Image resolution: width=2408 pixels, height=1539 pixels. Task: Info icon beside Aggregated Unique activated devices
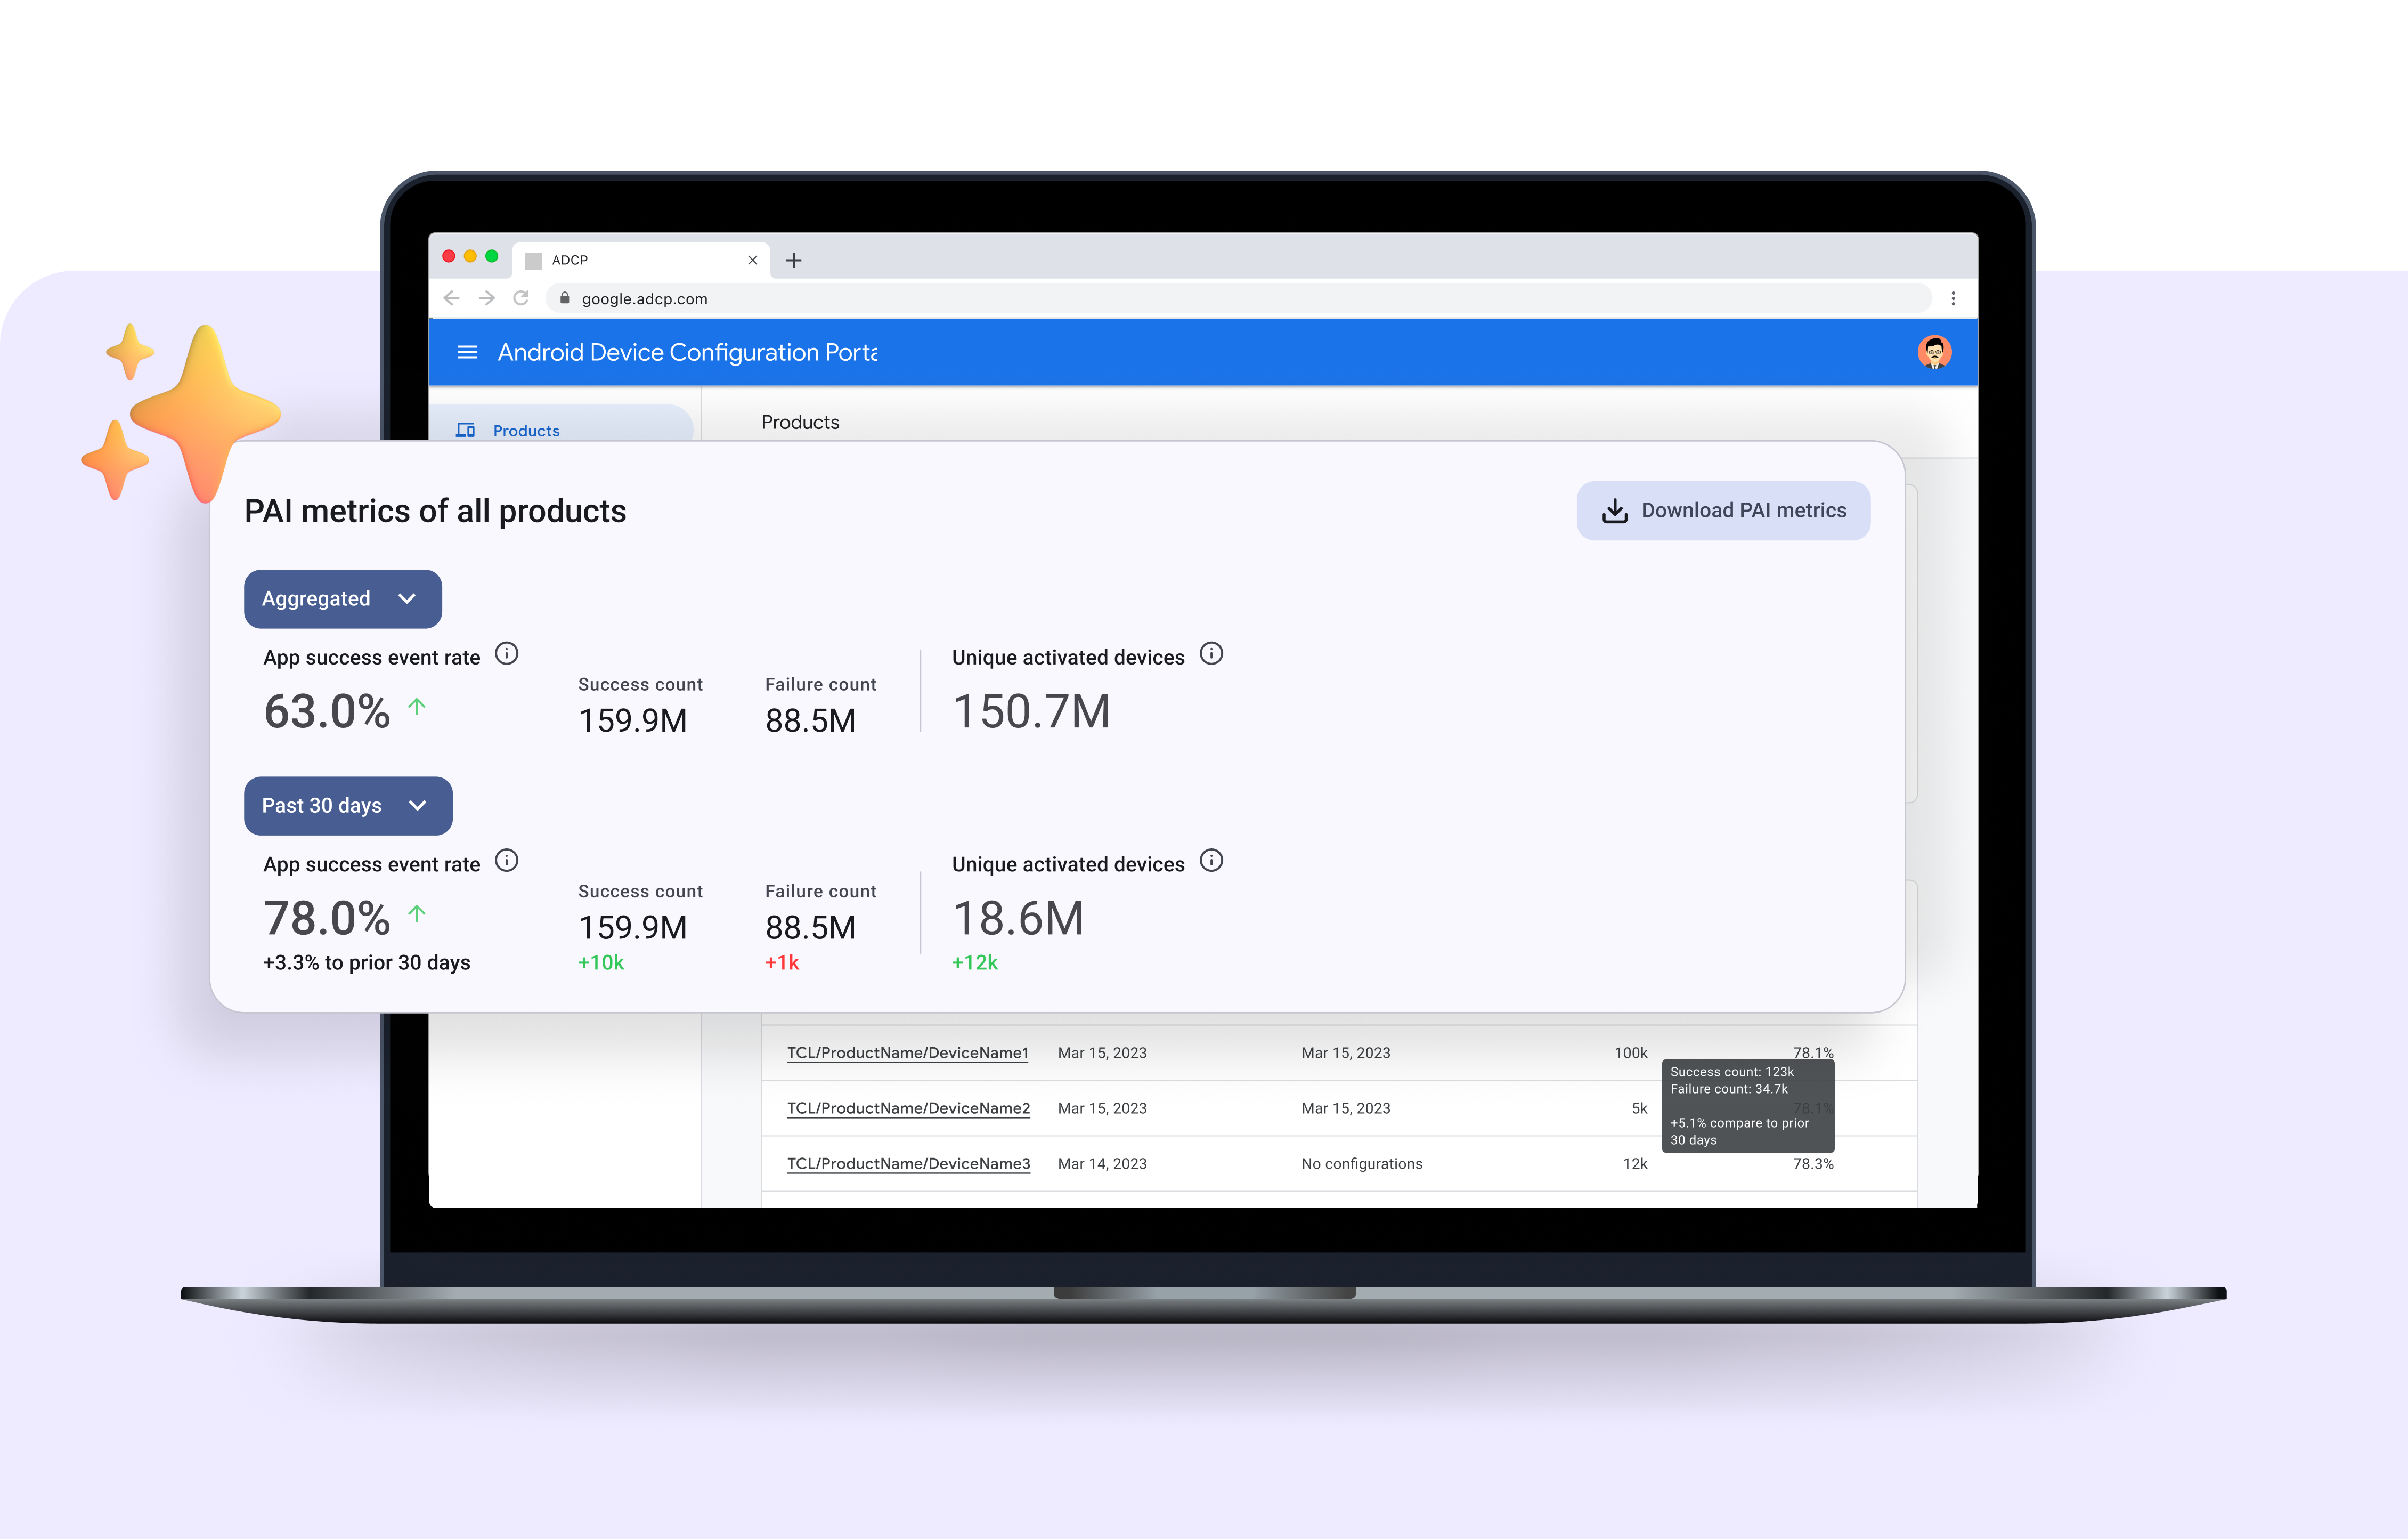[x=1211, y=654]
